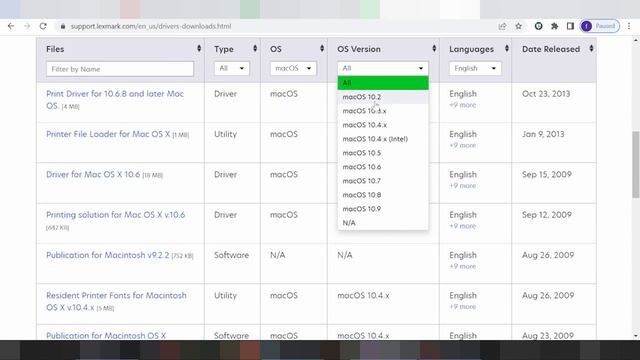The image size is (640, 360).
Task: Open the OS filter dropdown set to macOS
Action: coord(293,68)
